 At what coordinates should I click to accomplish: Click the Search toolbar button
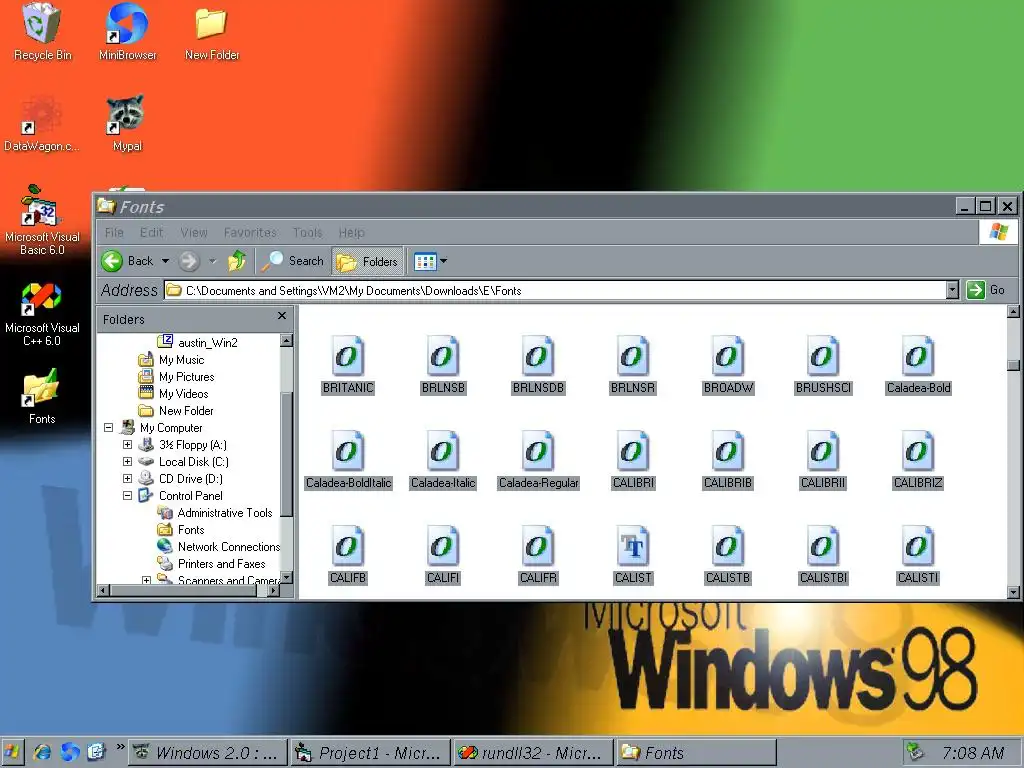pyautogui.click(x=293, y=261)
